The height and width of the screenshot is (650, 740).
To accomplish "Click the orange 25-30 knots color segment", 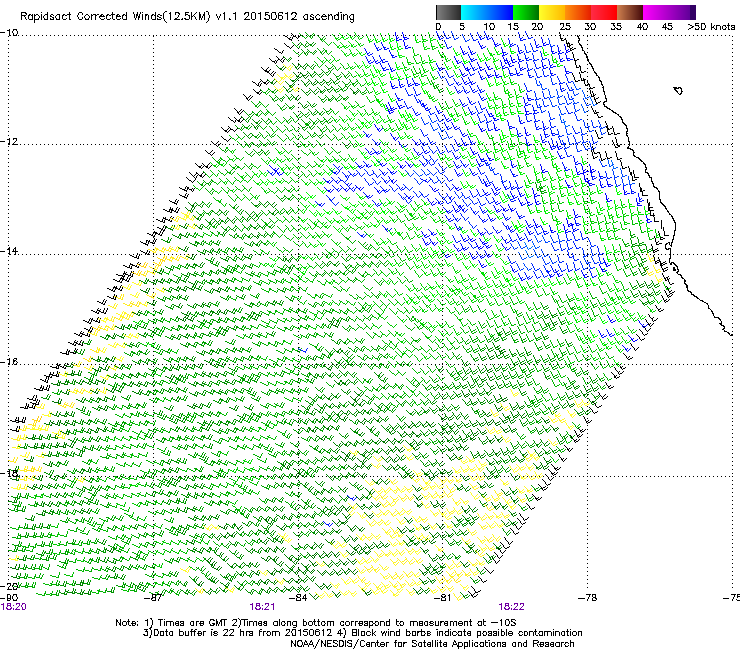I will (578, 12).
